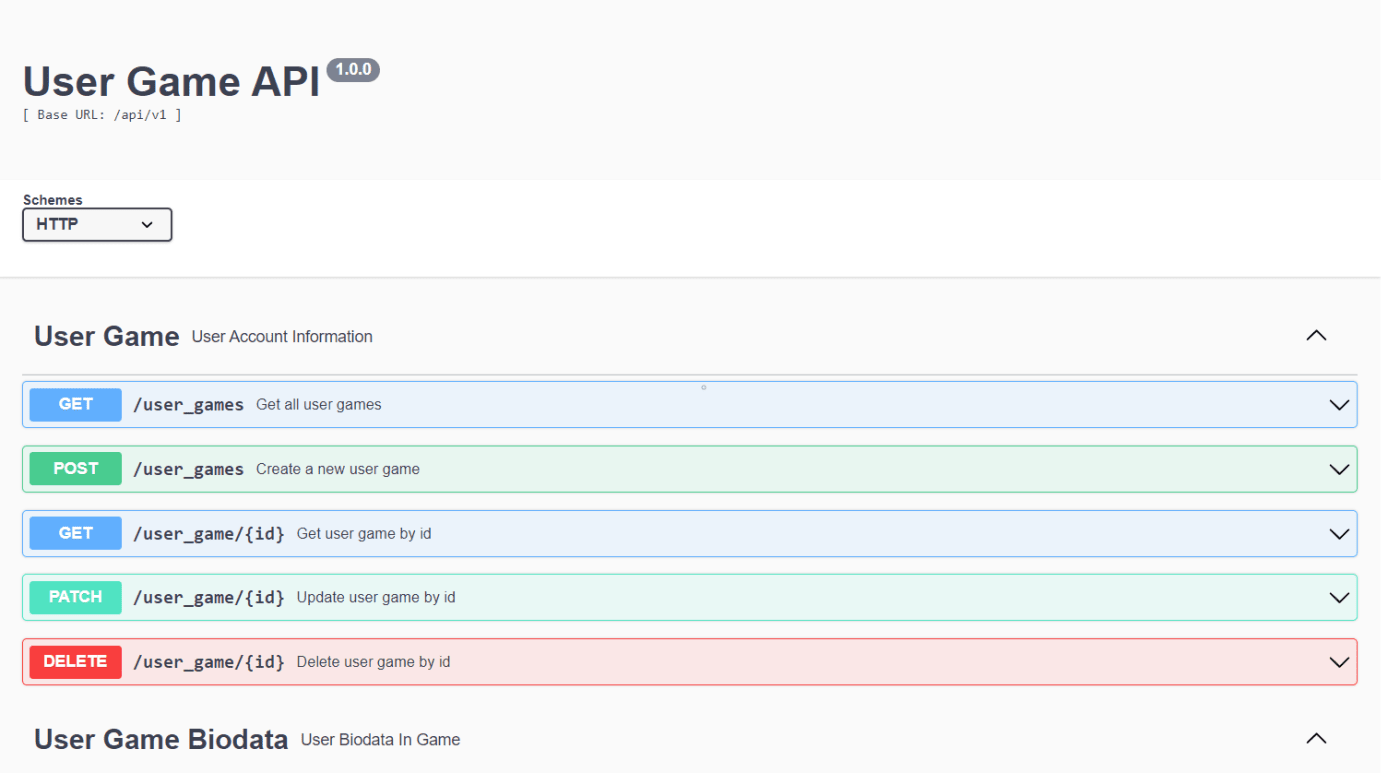Screen dimensions: 1400x773
Task: Click the User Game API title
Action: [171, 81]
